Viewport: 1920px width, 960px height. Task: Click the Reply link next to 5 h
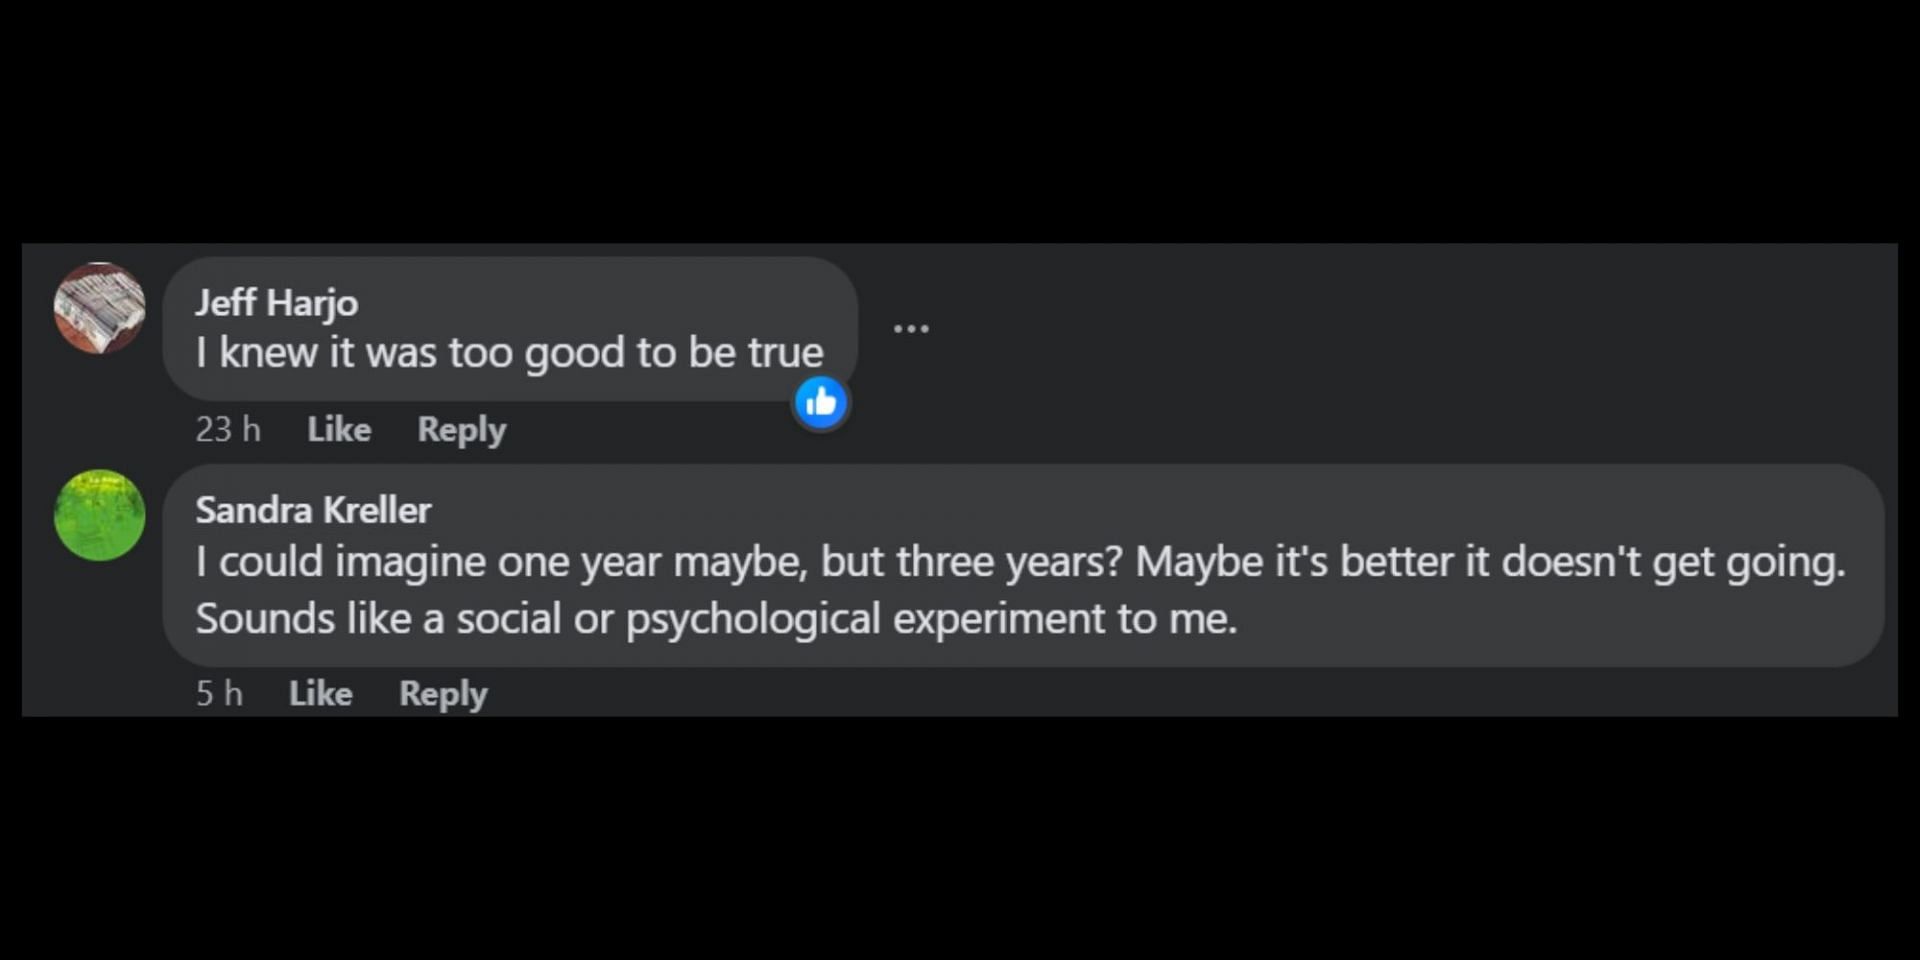coord(443,694)
